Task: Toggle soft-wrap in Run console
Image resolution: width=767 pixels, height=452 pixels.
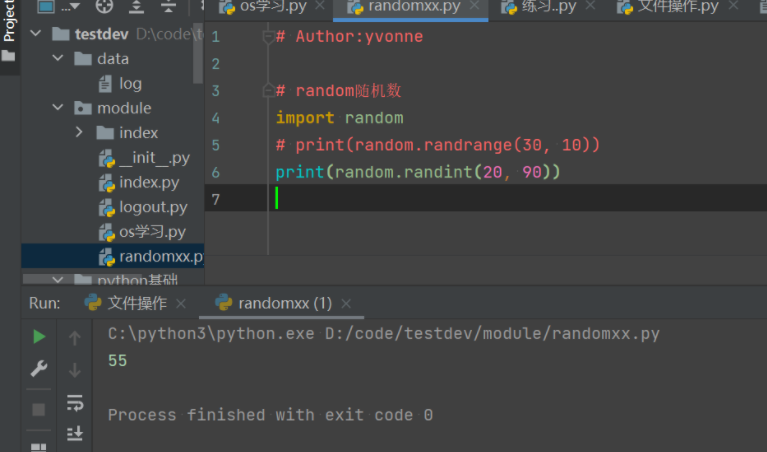Action: tap(75, 402)
